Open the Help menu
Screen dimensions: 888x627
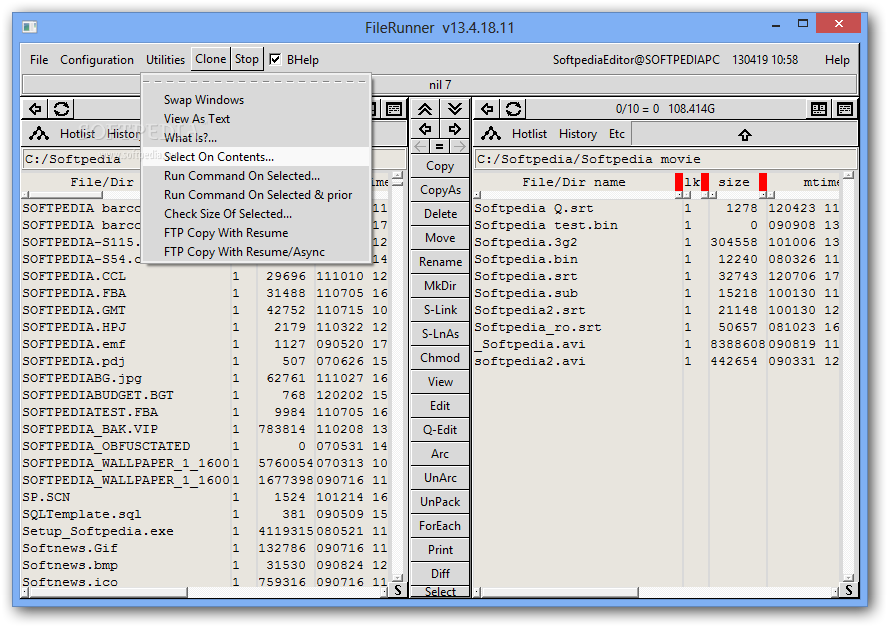(x=837, y=59)
